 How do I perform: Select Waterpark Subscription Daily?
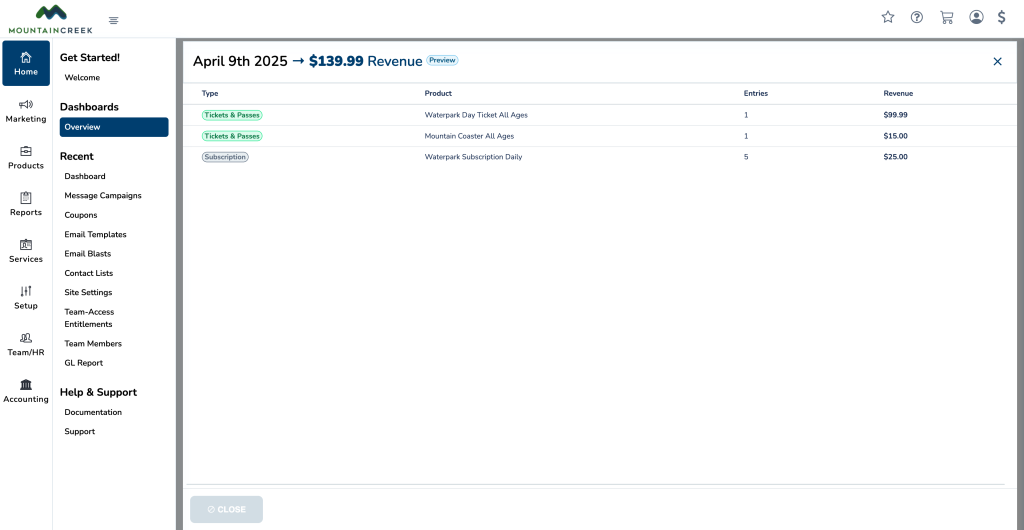pyautogui.click(x=473, y=157)
